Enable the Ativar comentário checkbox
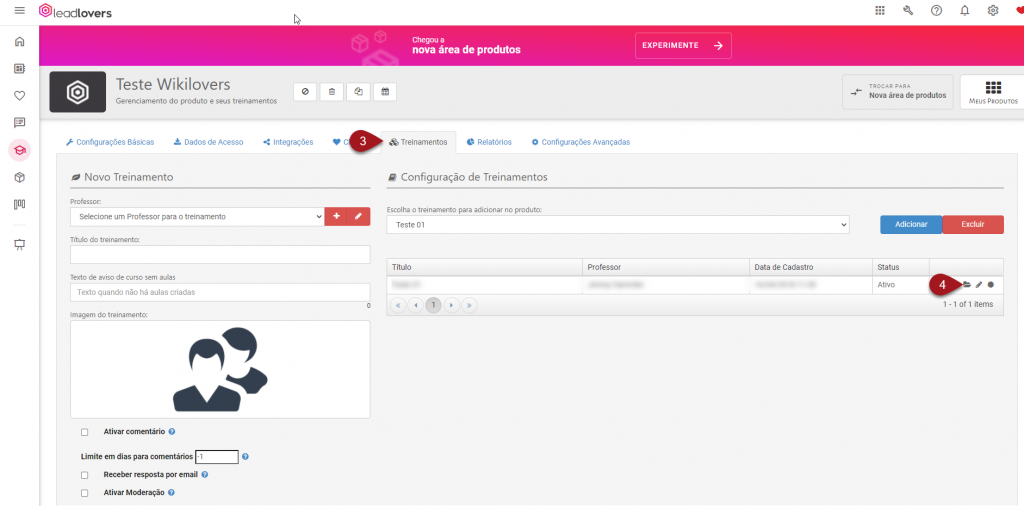 click(85, 432)
